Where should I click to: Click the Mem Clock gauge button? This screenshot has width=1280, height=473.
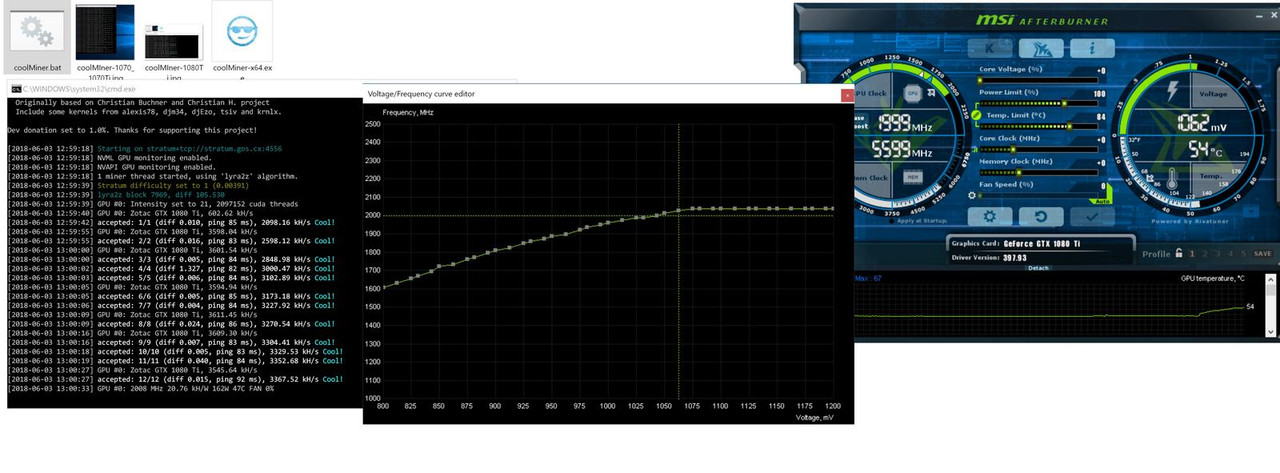(870, 178)
